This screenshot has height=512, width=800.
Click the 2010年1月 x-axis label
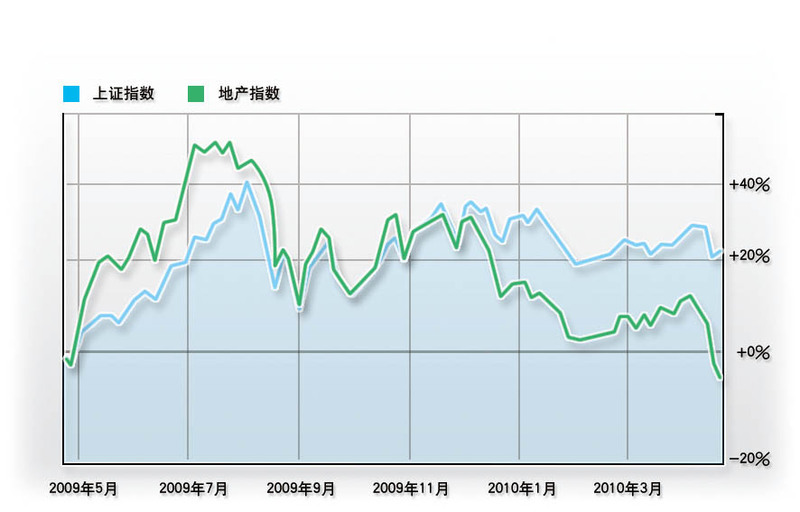(x=522, y=489)
